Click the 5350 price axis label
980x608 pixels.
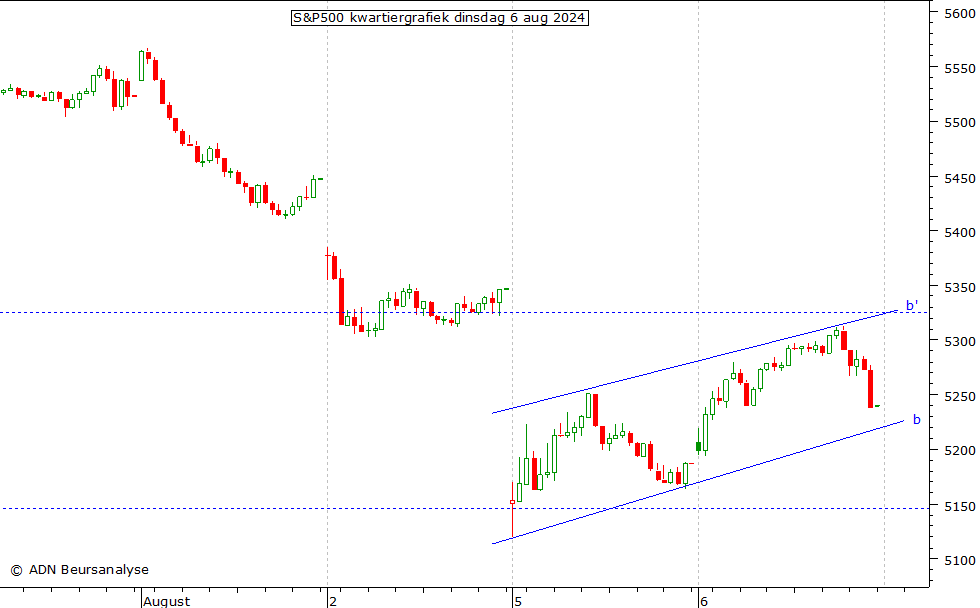click(x=960, y=287)
